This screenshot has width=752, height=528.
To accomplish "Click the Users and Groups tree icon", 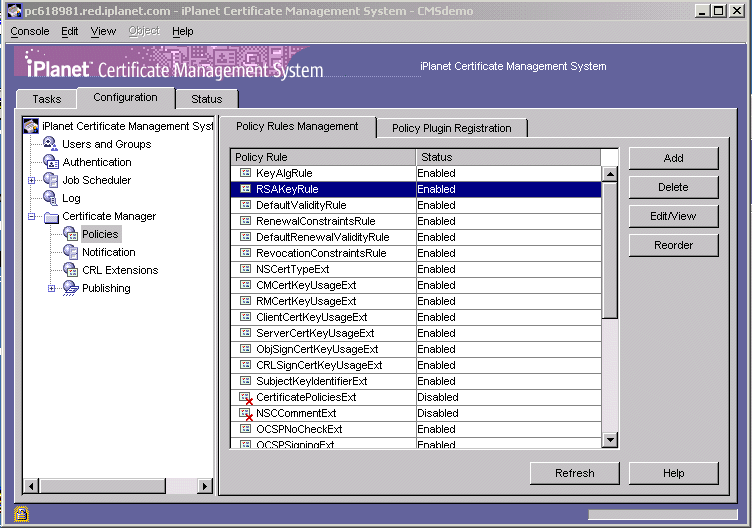I will pos(50,143).
